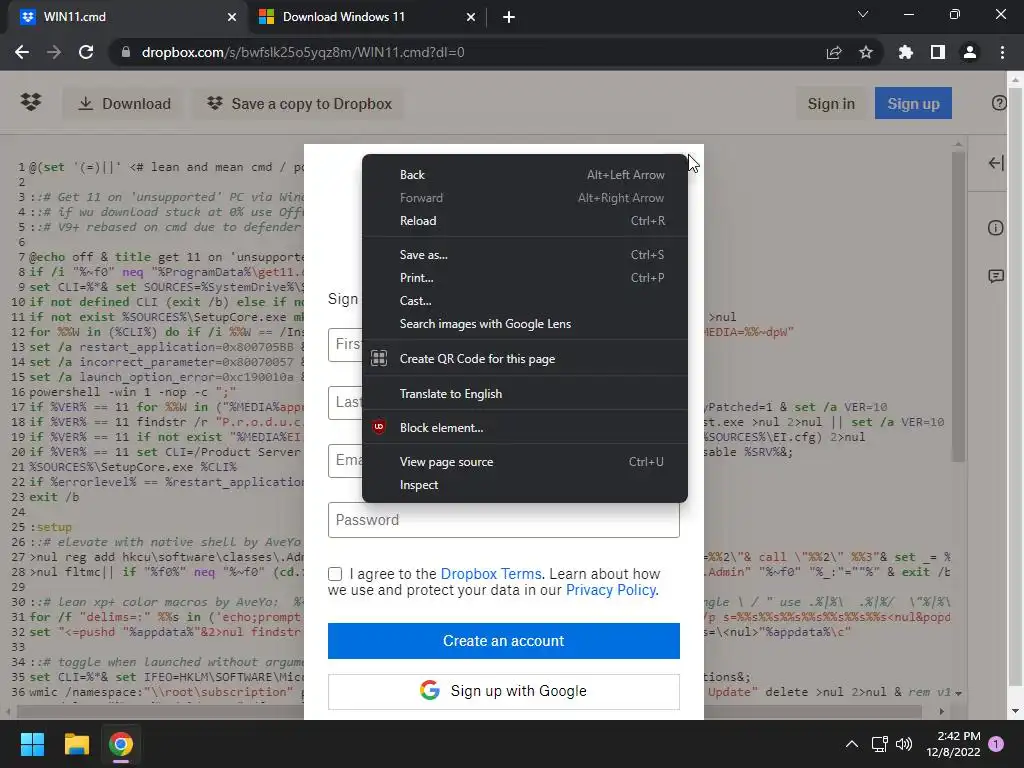Collapse the Dropbox sidebar arrow icon
This screenshot has height=768, width=1024.
(x=996, y=163)
